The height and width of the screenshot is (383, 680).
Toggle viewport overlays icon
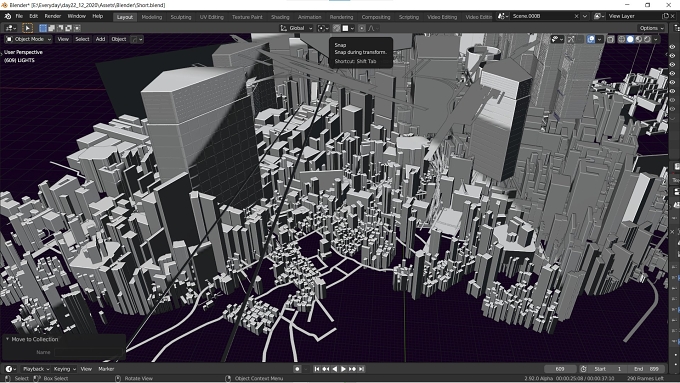pyautogui.click(x=591, y=39)
